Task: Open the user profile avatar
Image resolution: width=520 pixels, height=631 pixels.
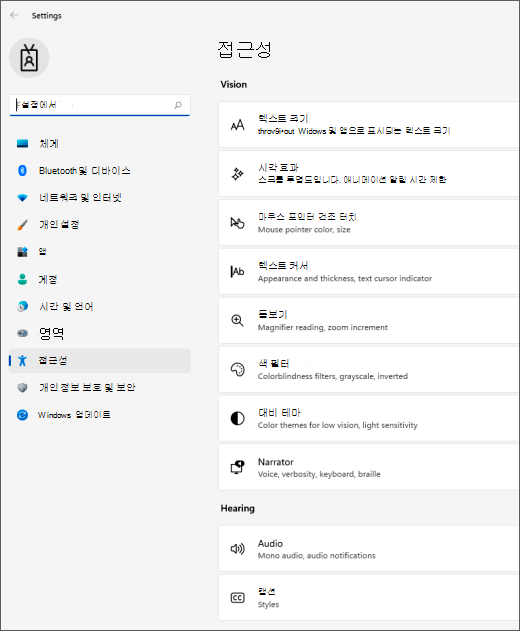Action: [x=29, y=58]
